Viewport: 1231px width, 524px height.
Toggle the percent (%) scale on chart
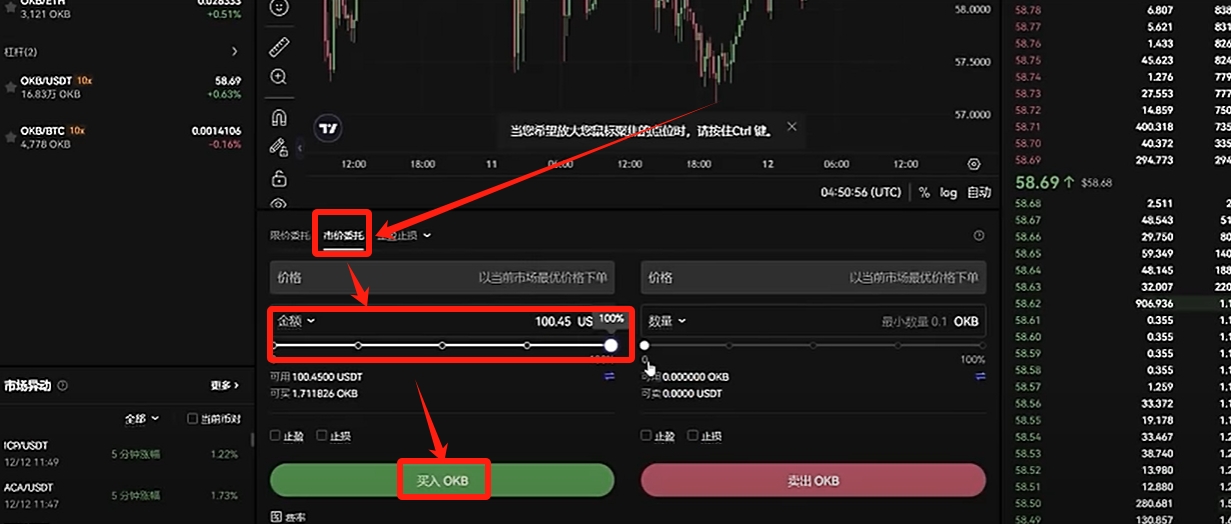point(924,192)
